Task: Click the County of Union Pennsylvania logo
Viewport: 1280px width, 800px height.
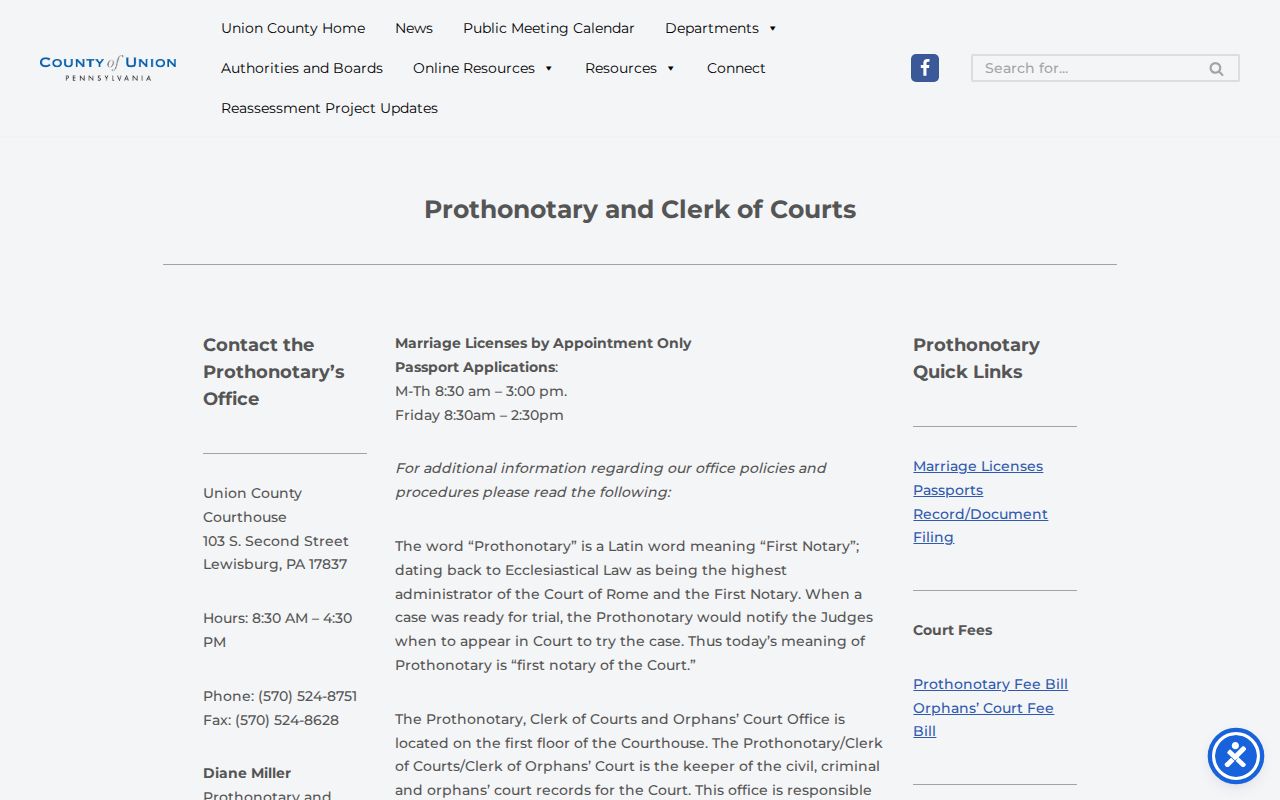Action: click(108, 68)
